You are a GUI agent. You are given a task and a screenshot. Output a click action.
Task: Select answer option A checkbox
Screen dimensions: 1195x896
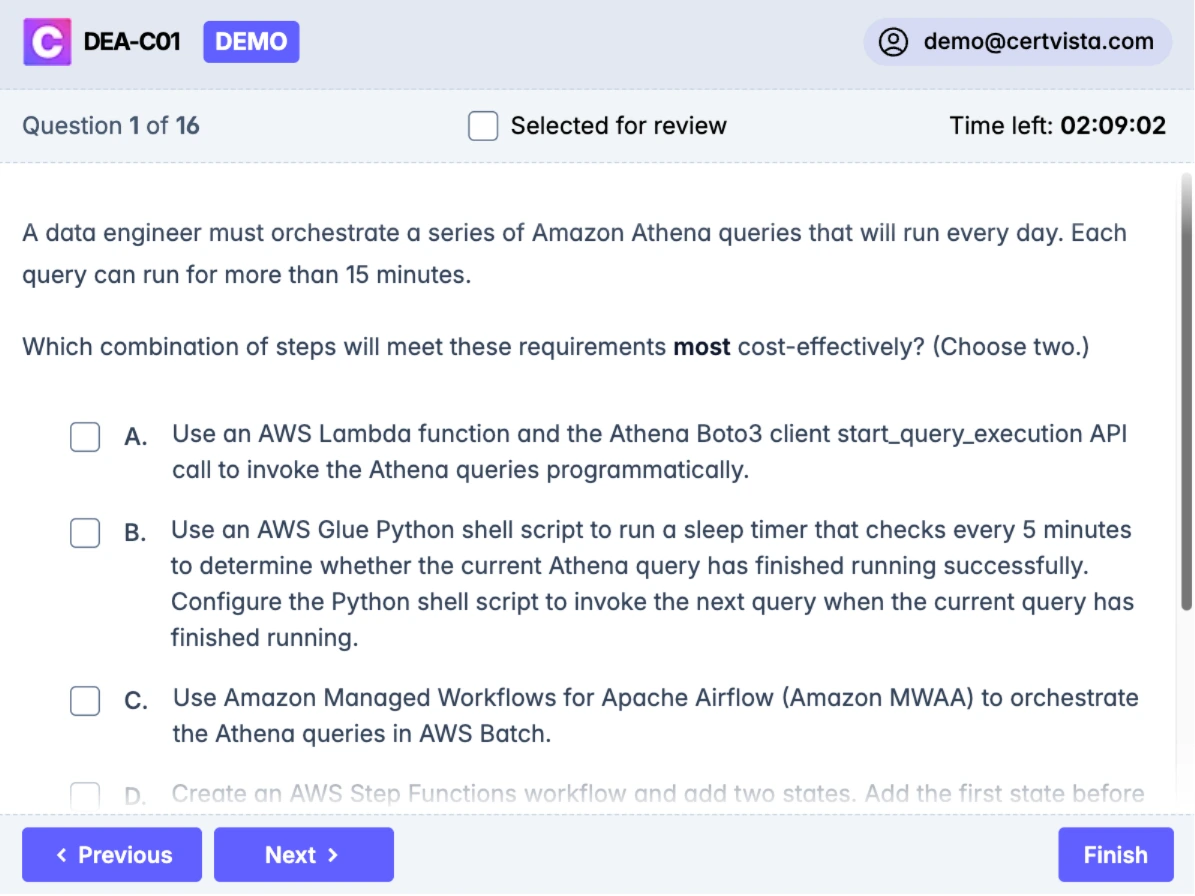pos(85,437)
